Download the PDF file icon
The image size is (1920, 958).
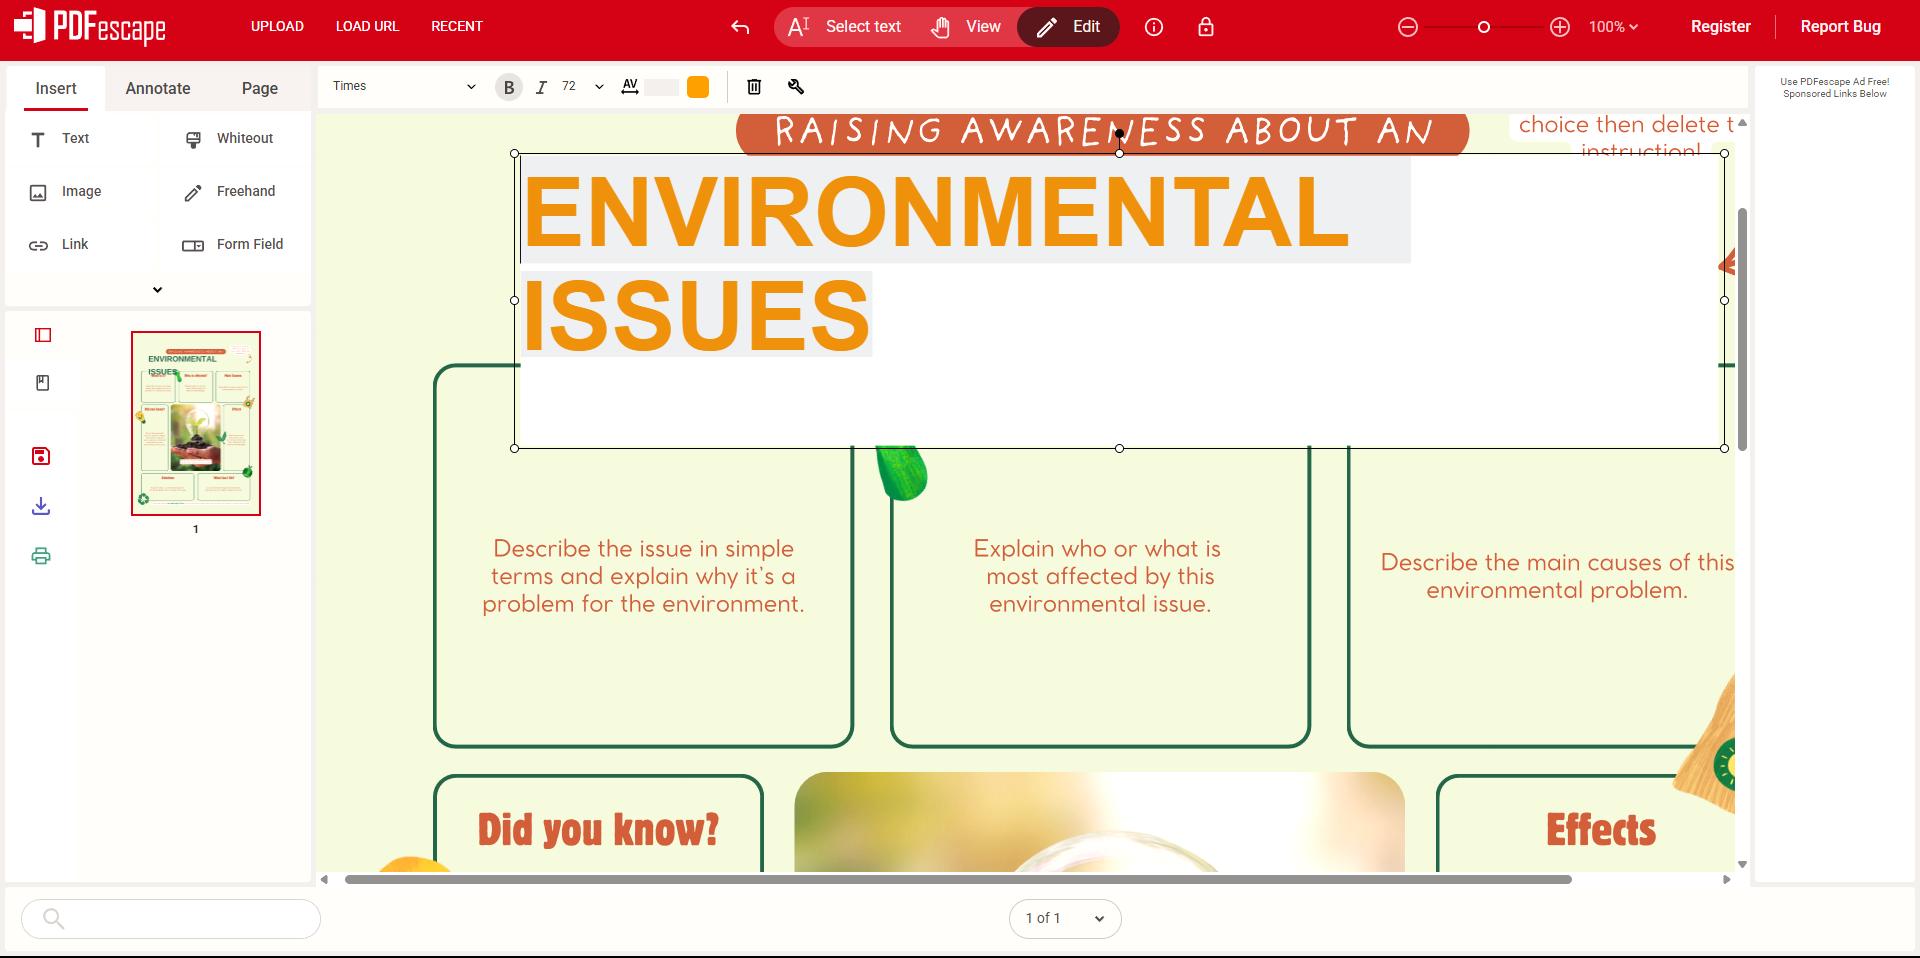[x=41, y=506]
